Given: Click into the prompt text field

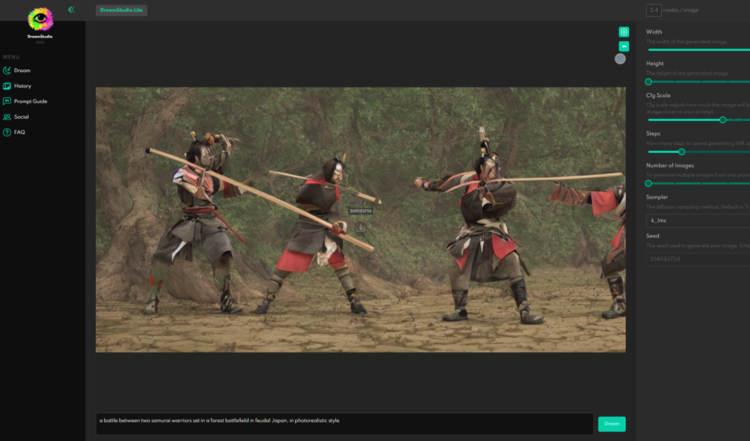Looking at the screenshot, I should point(344,424).
